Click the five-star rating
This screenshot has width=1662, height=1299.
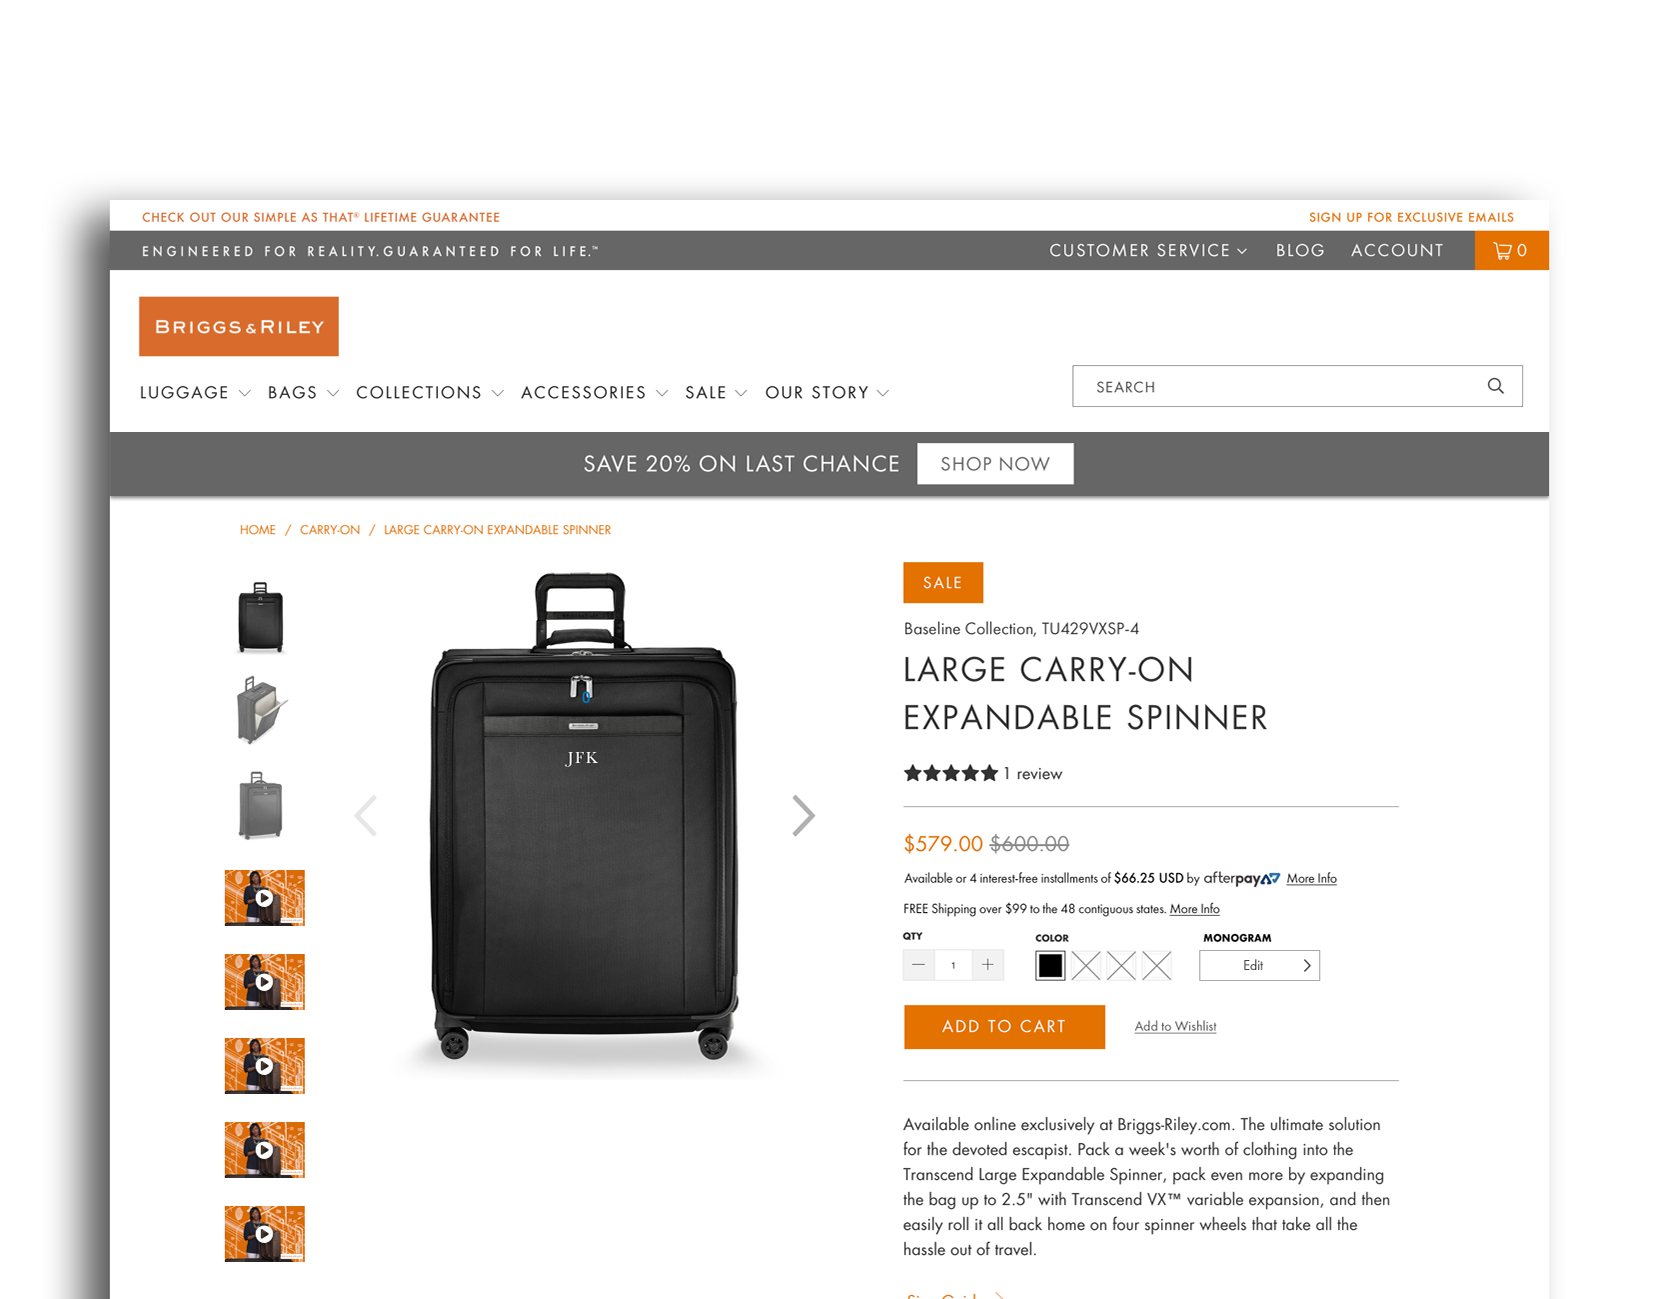pyautogui.click(x=950, y=773)
